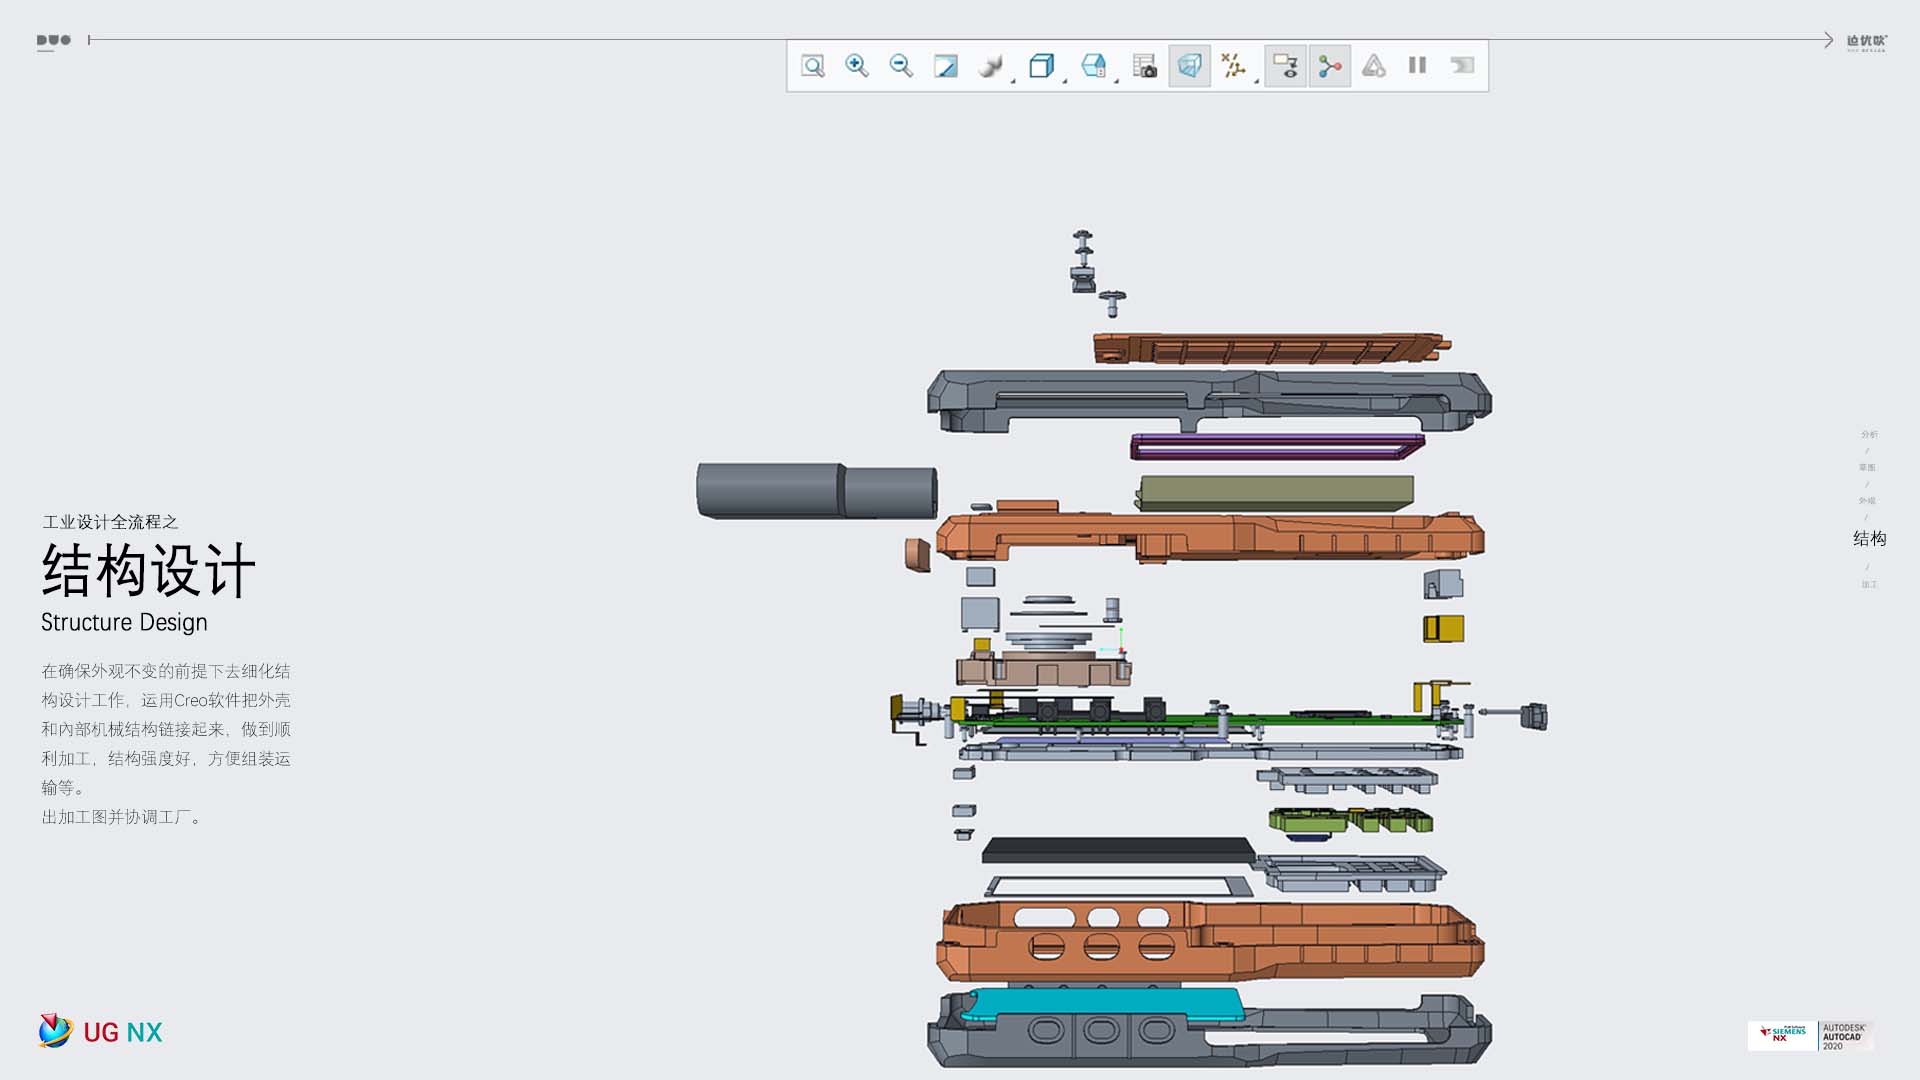
Task: Click the Zoom In magnifier icon
Action: pos(857,66)
